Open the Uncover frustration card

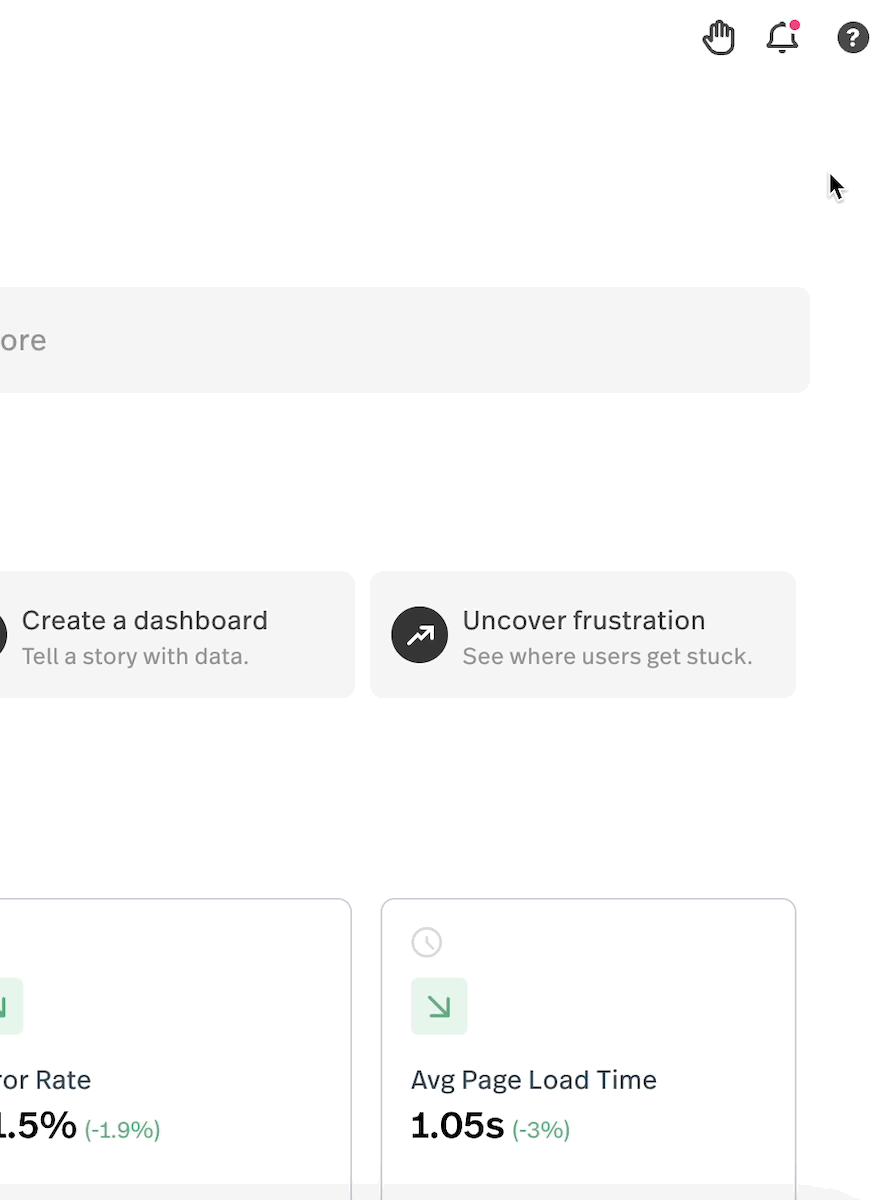(583, 635)
